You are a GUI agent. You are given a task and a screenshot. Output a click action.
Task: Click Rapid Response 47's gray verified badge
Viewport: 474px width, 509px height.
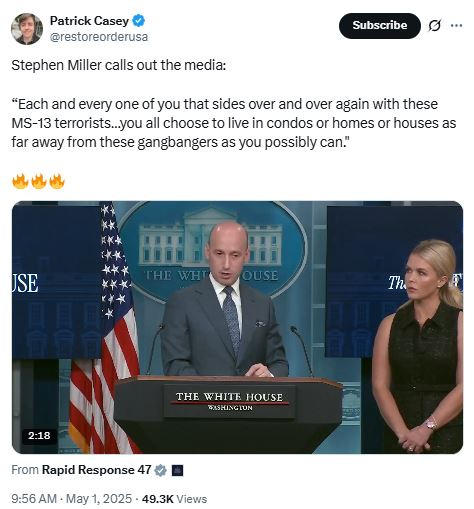pos(161,470)
